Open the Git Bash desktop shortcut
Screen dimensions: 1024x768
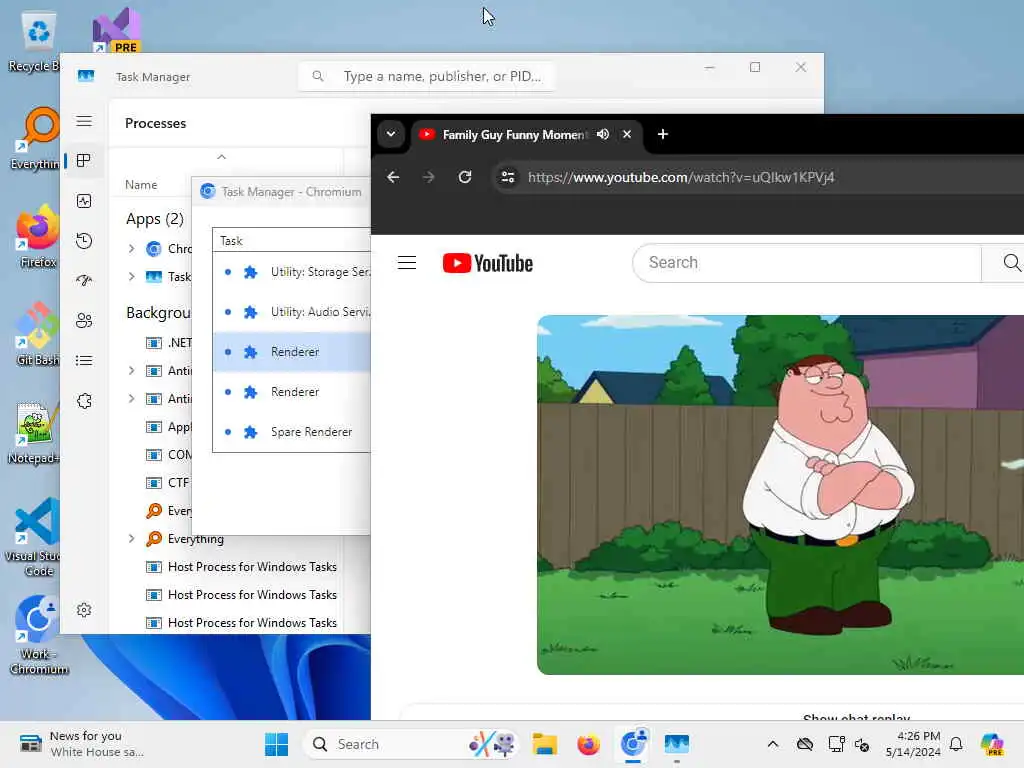click(x=37, y=334)
